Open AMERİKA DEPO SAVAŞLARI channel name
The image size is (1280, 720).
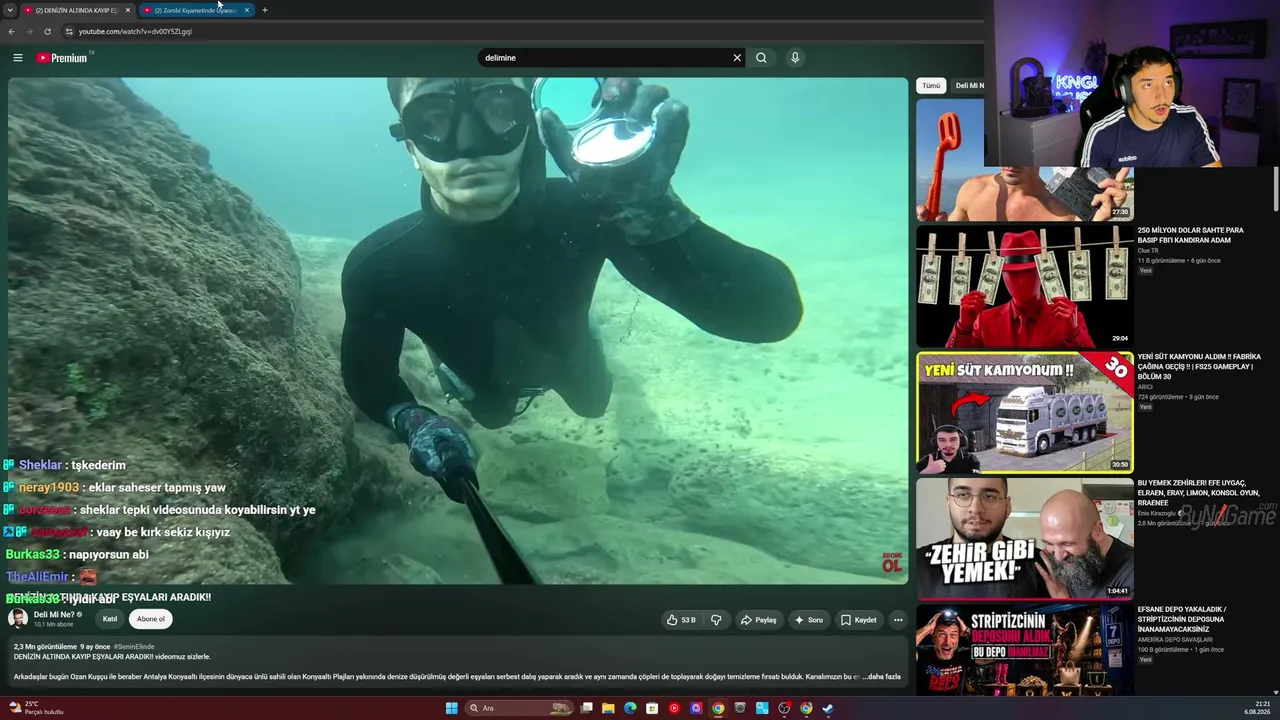(1175, 640)
